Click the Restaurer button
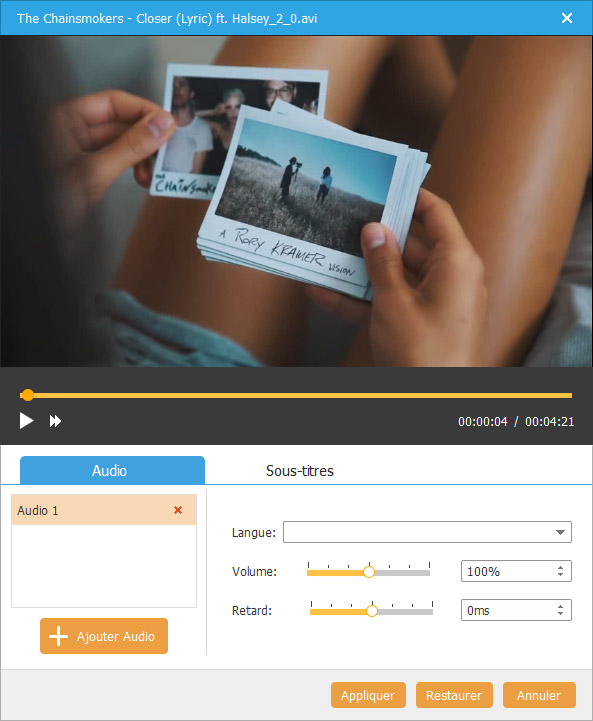The width and height of the screenshot is (593, 721). click(454, 695)
